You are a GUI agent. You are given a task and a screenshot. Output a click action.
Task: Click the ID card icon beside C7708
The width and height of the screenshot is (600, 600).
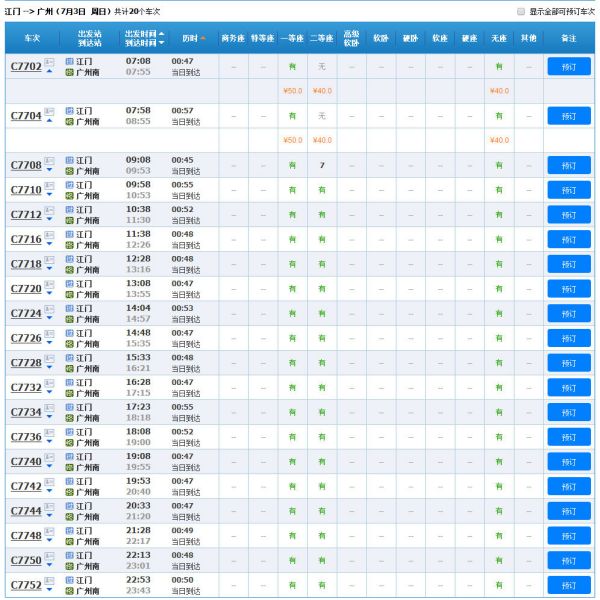coord(49,160)
